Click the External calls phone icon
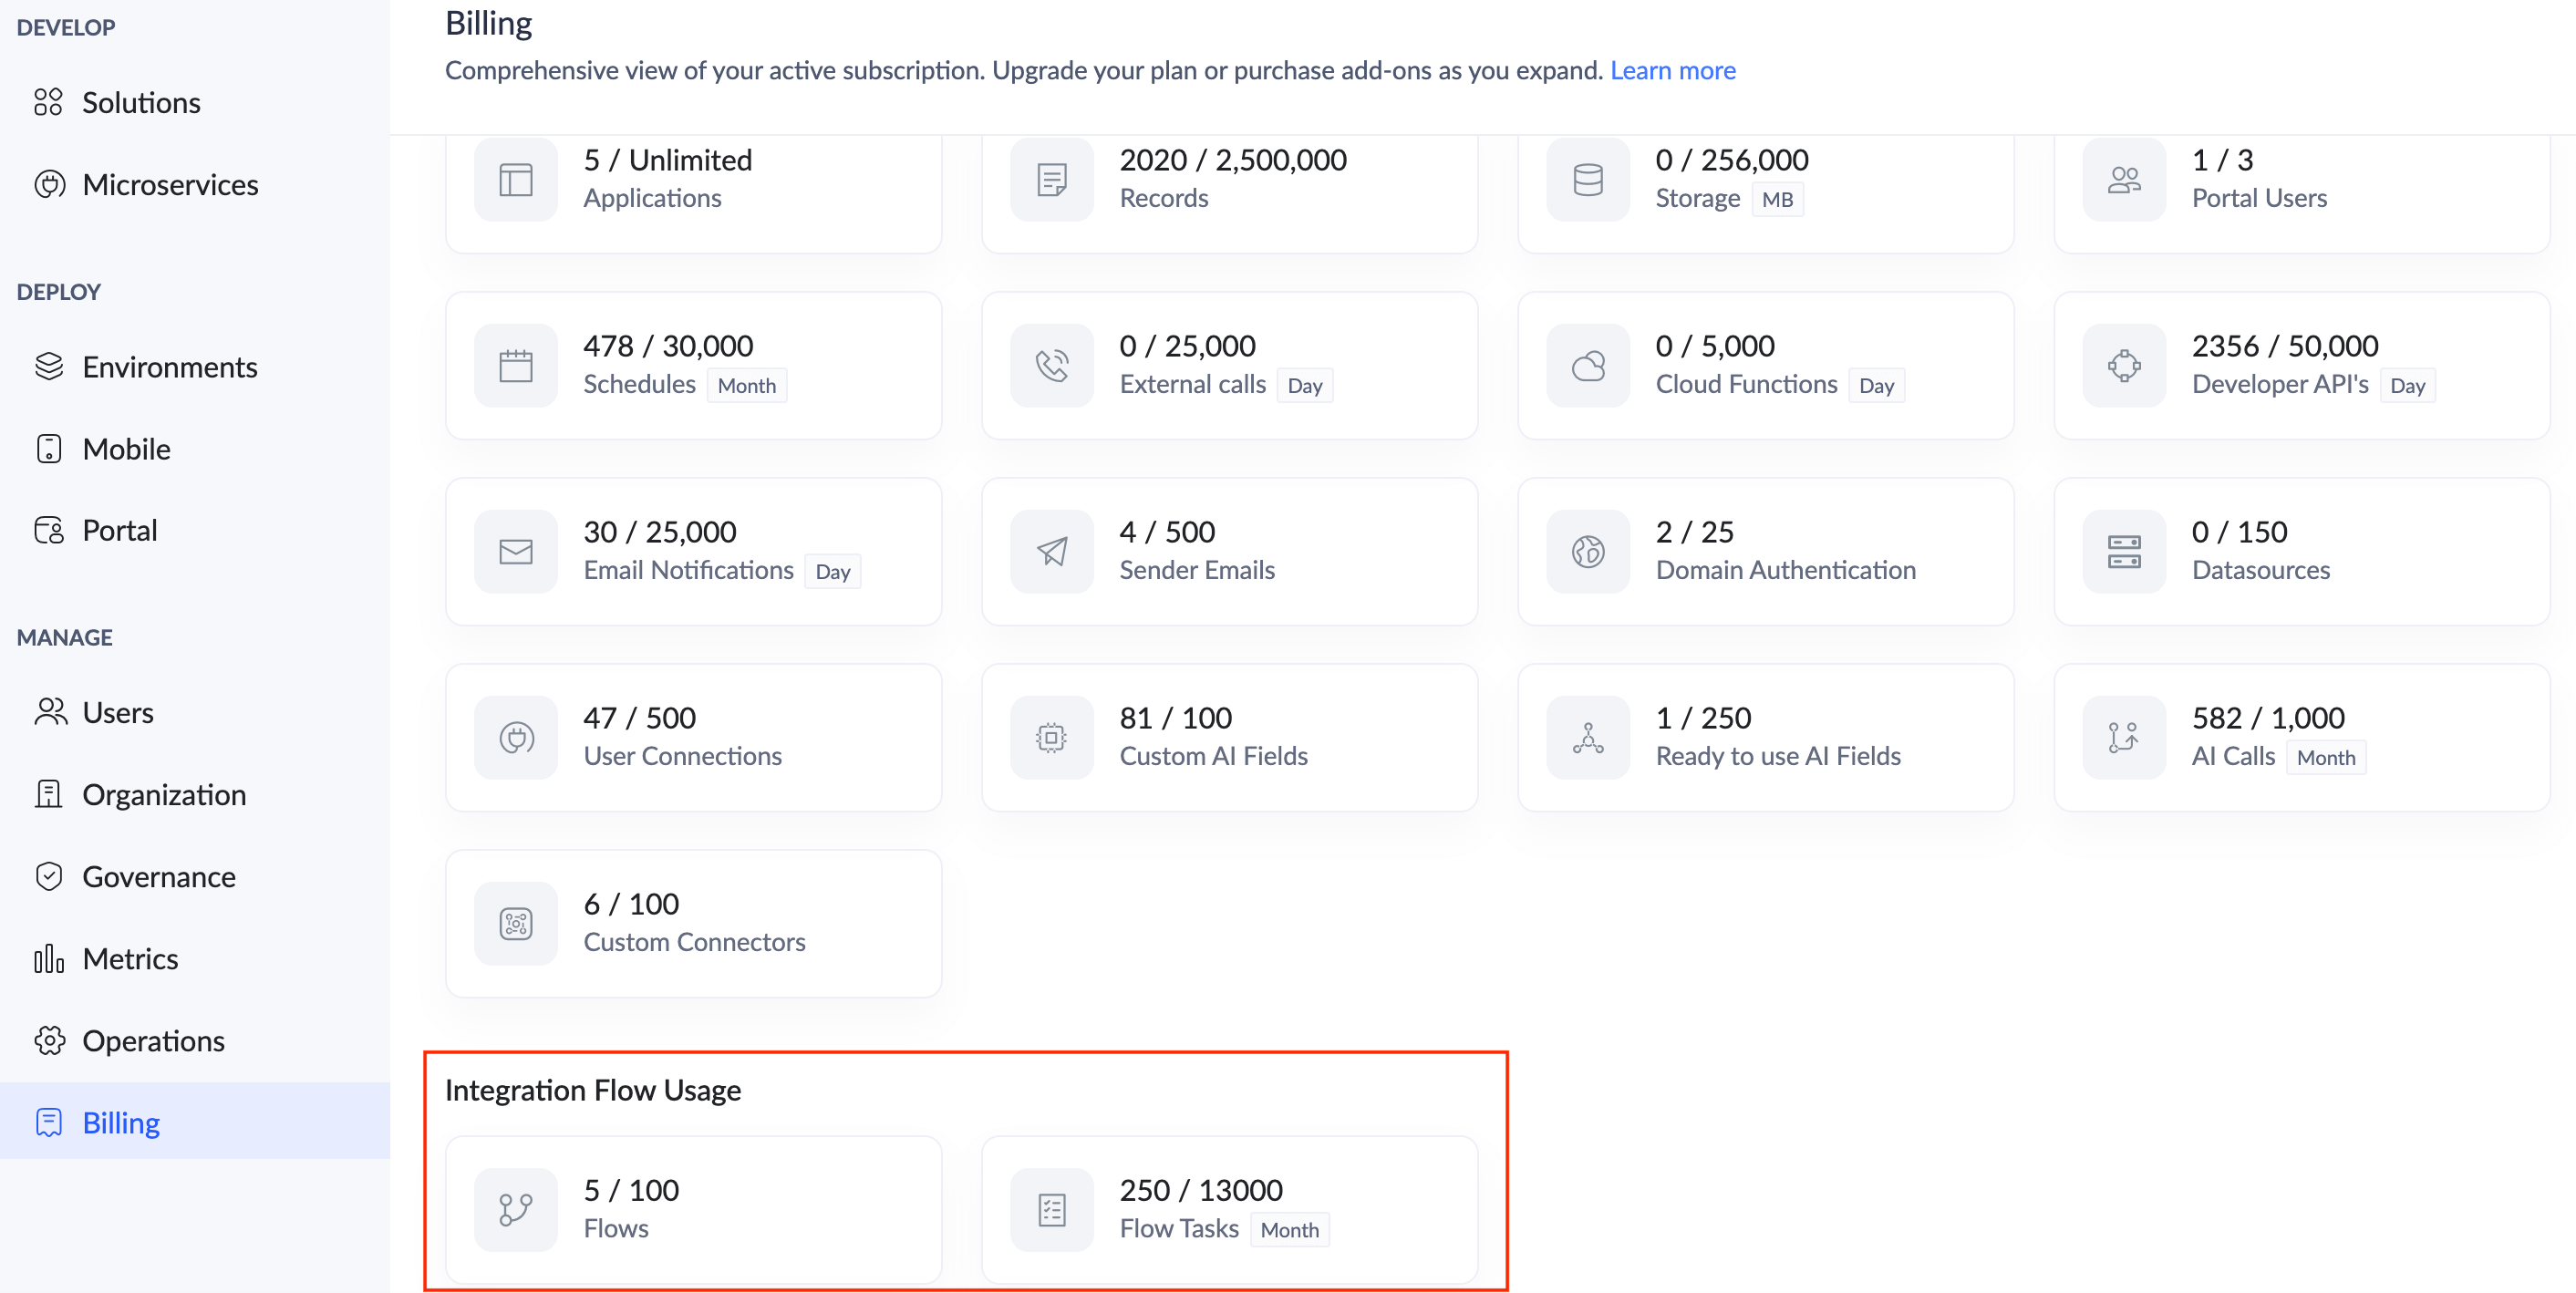2576x1293 pixels. tap(1052, 366)
